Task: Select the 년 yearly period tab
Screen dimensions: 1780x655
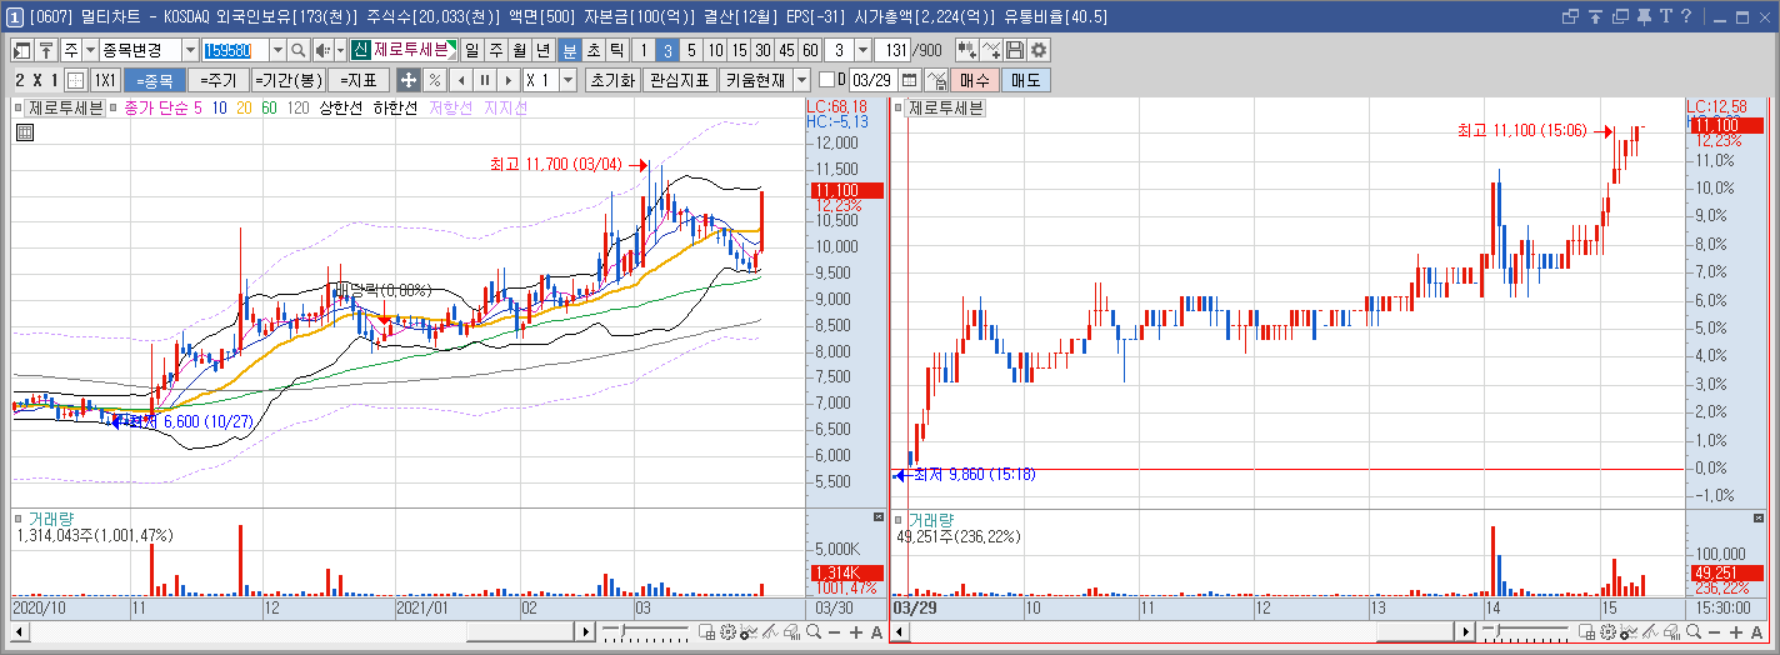Action: [544, 50]
